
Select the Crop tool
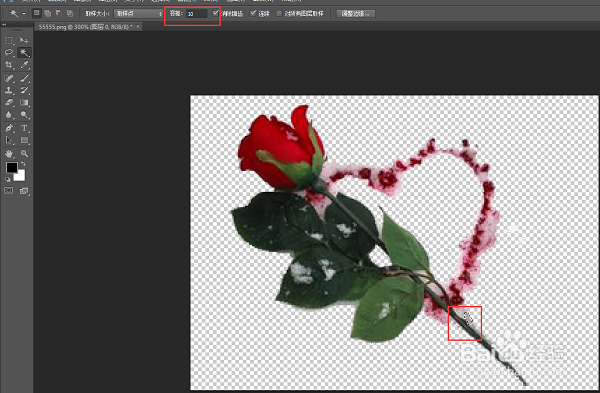[x=9, y=65]
